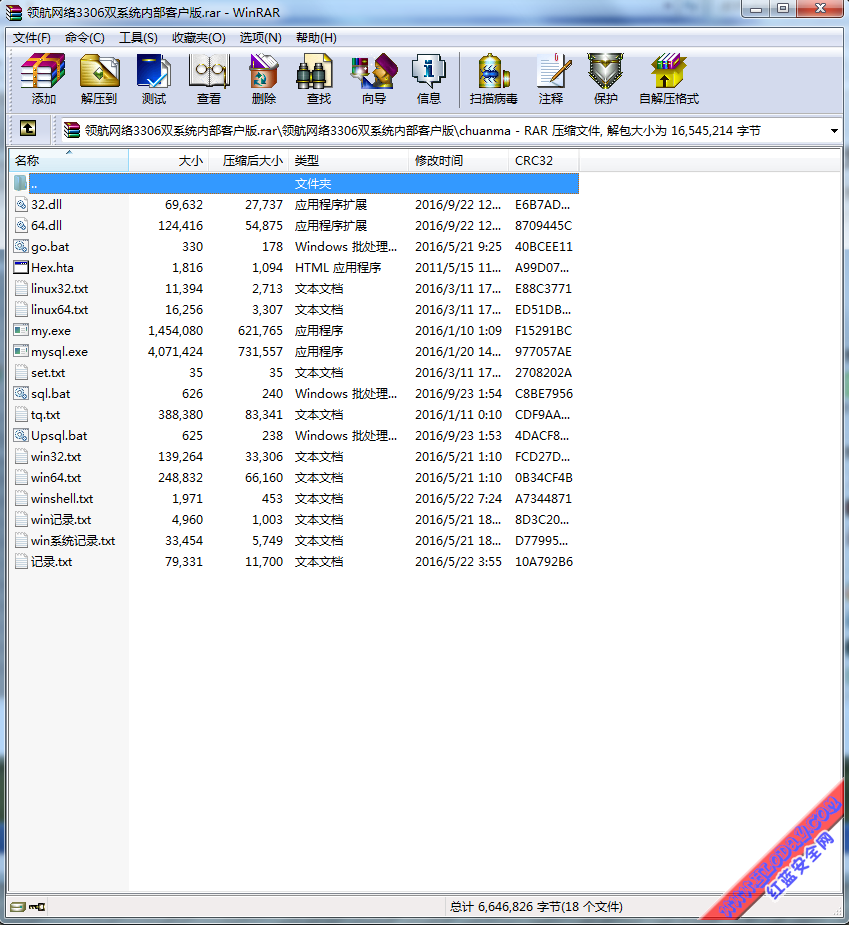Viewport: 849px width, 925px height.
Task: Click CRC32 value 40BCEE11
Action: point(543,247)
